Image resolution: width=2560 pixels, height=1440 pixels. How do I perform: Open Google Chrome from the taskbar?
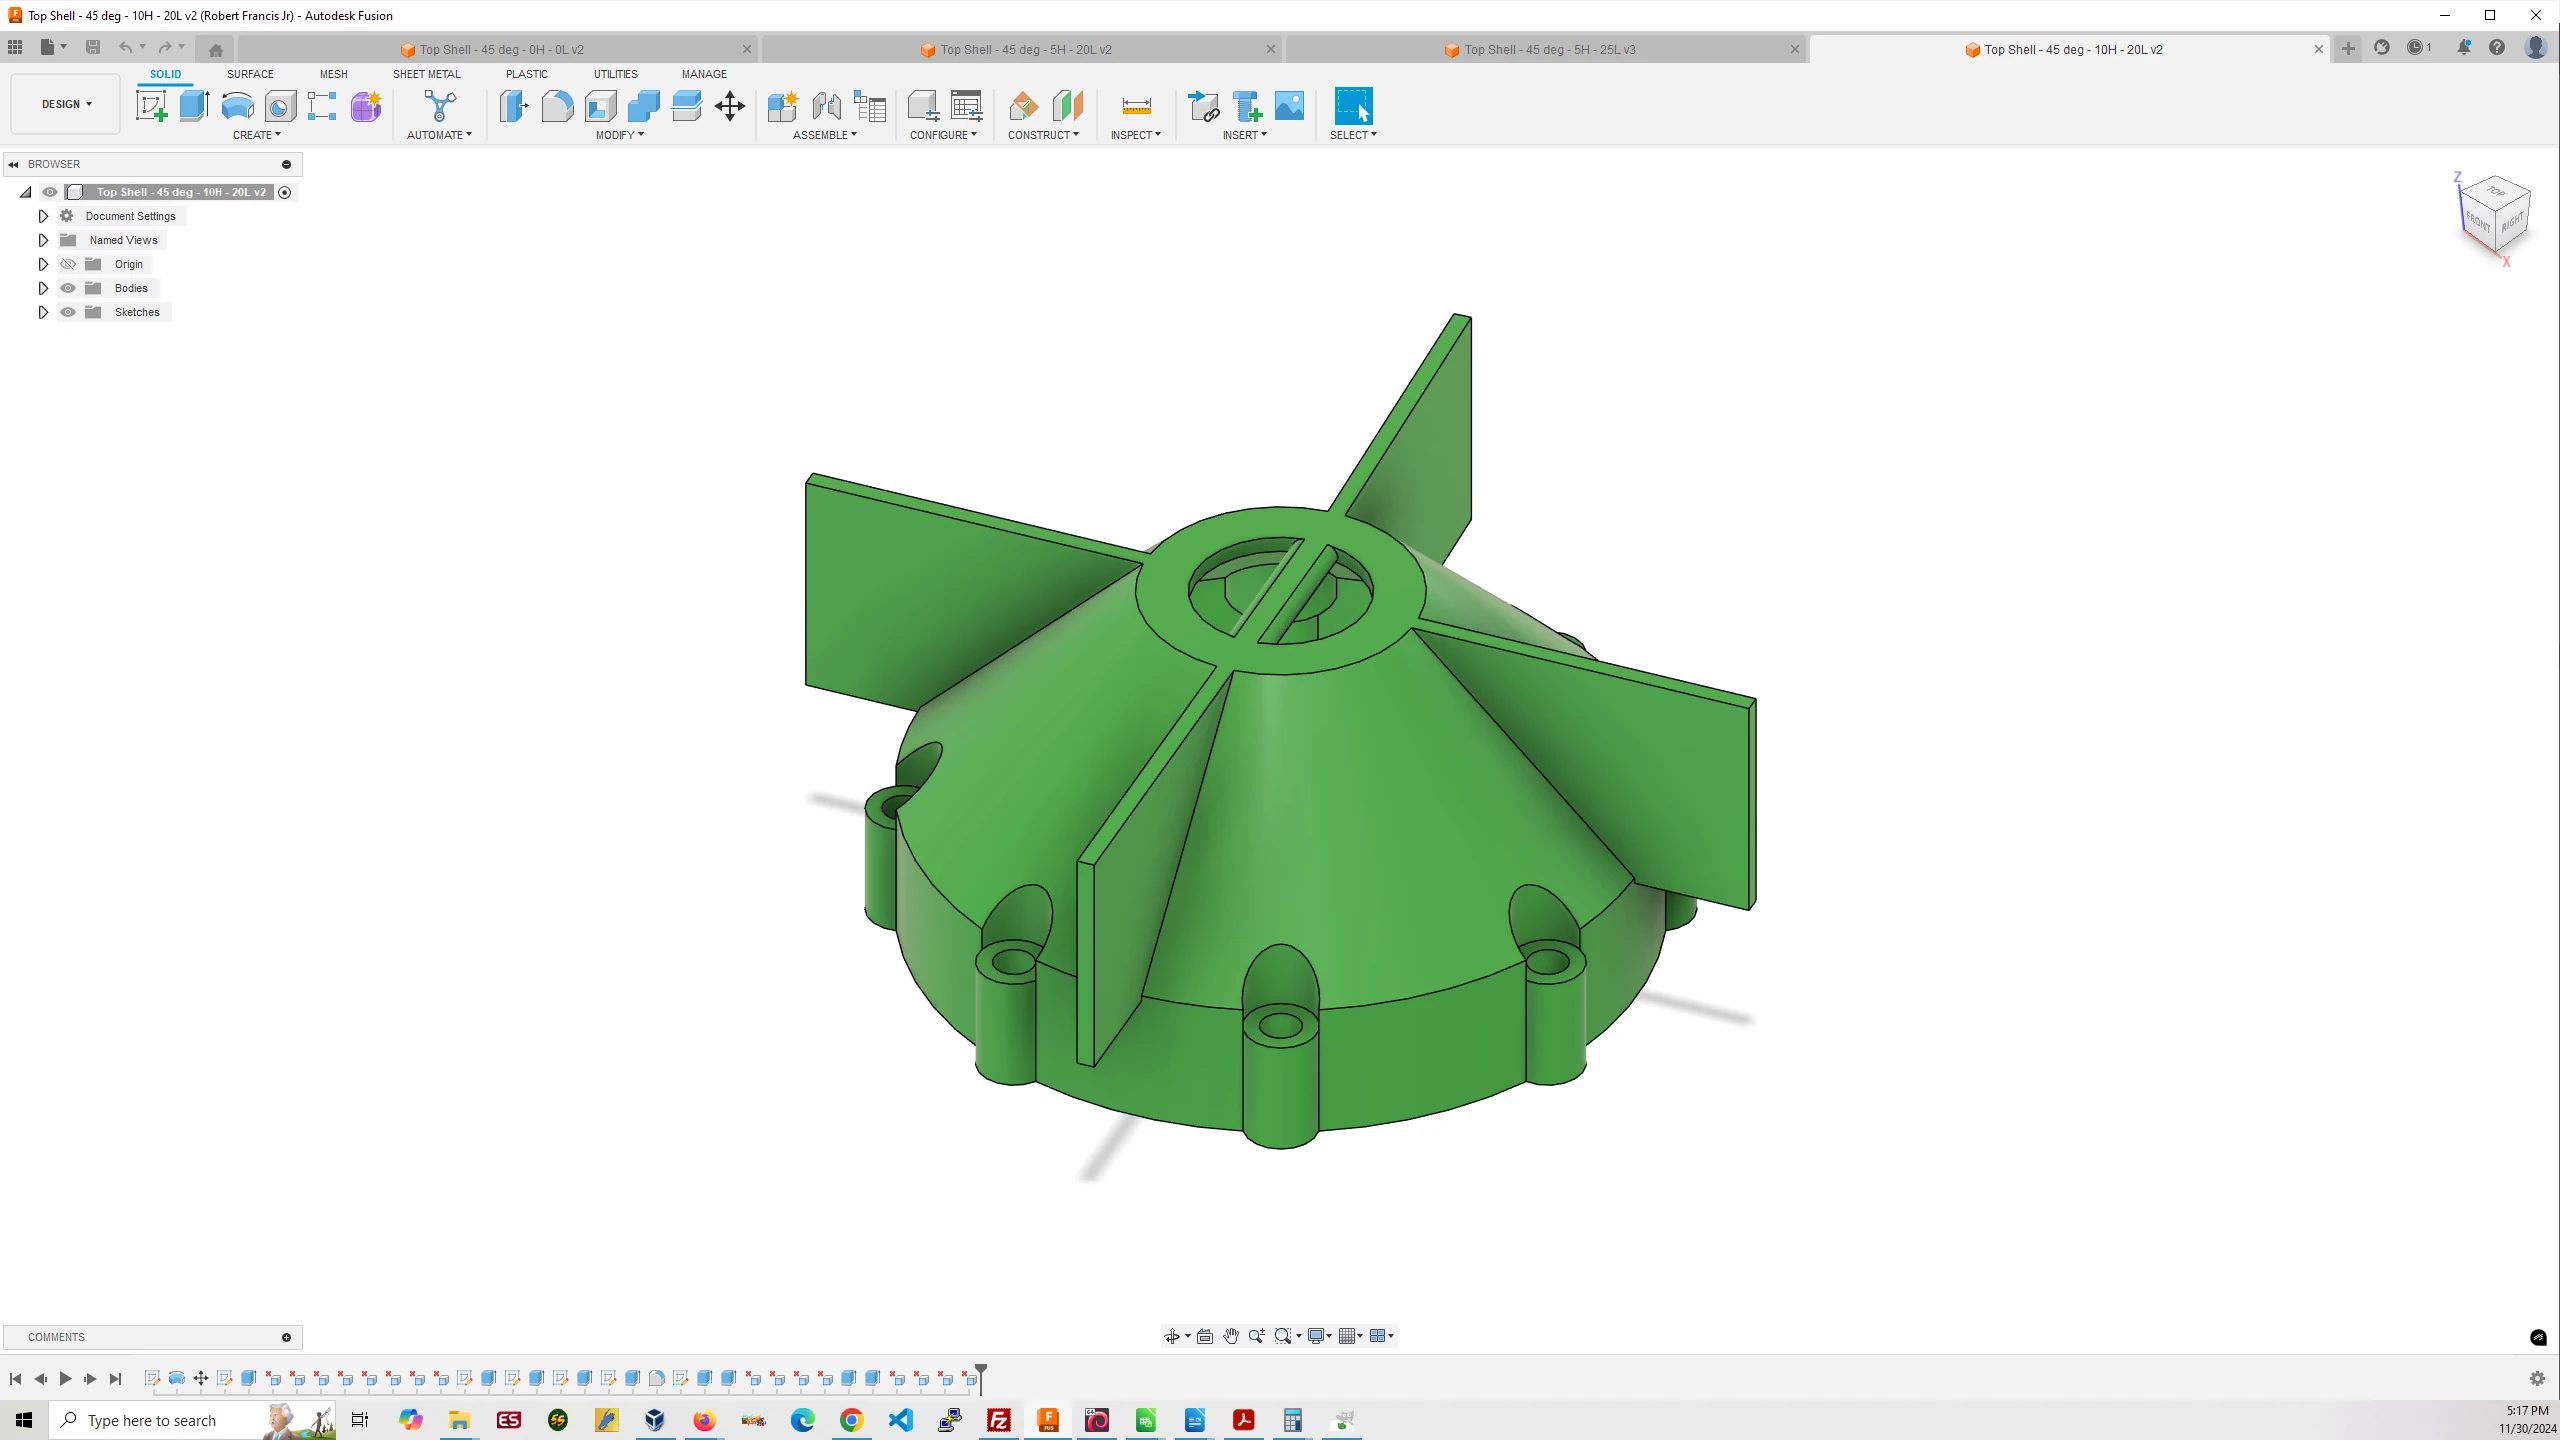click(x=852, y=1420)
